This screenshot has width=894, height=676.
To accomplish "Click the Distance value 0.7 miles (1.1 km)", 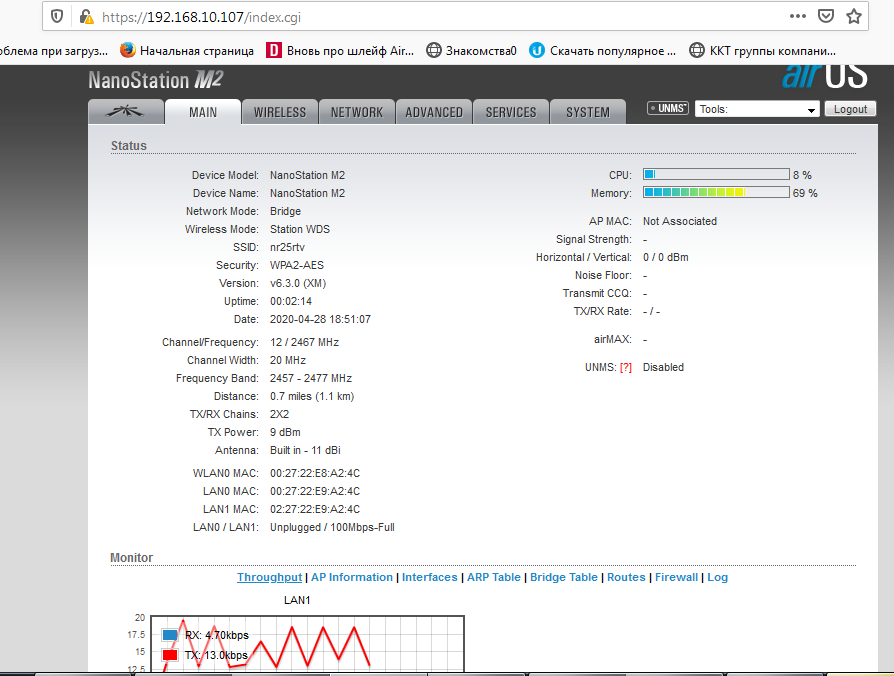I will click(x=312, y=396).
